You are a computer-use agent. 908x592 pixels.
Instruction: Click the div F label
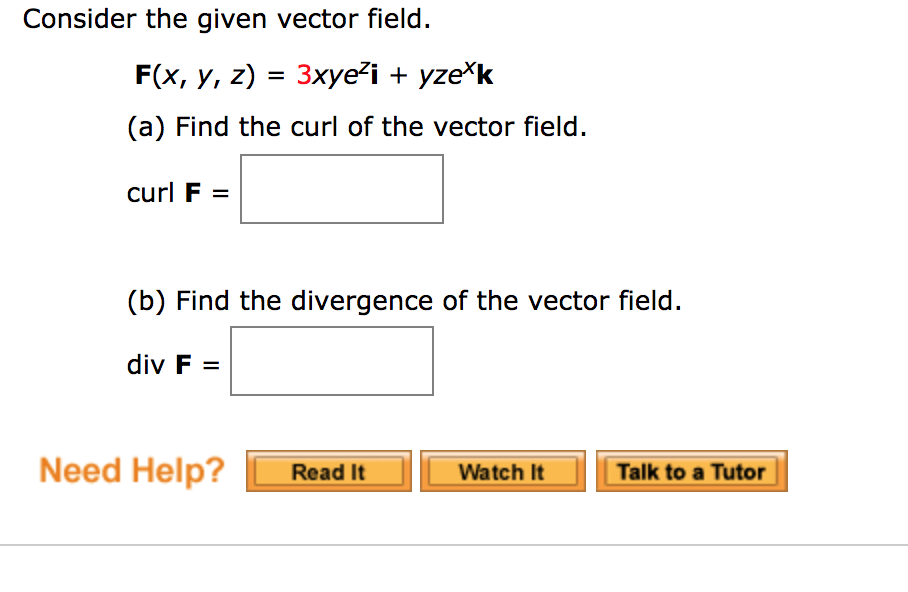point(154,366)
